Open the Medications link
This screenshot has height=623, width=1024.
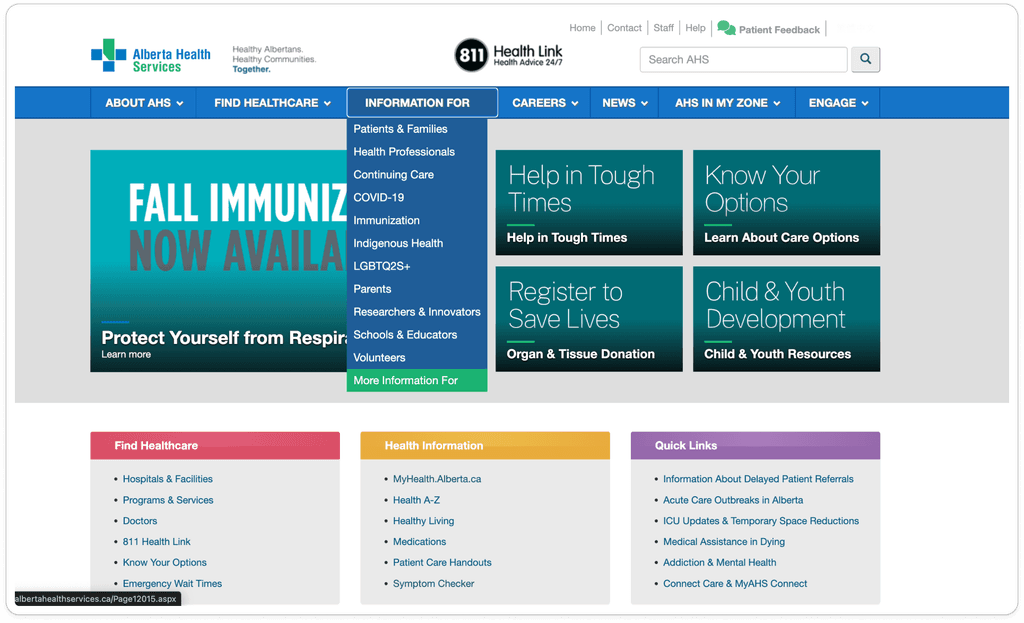[x=419, y=542]
